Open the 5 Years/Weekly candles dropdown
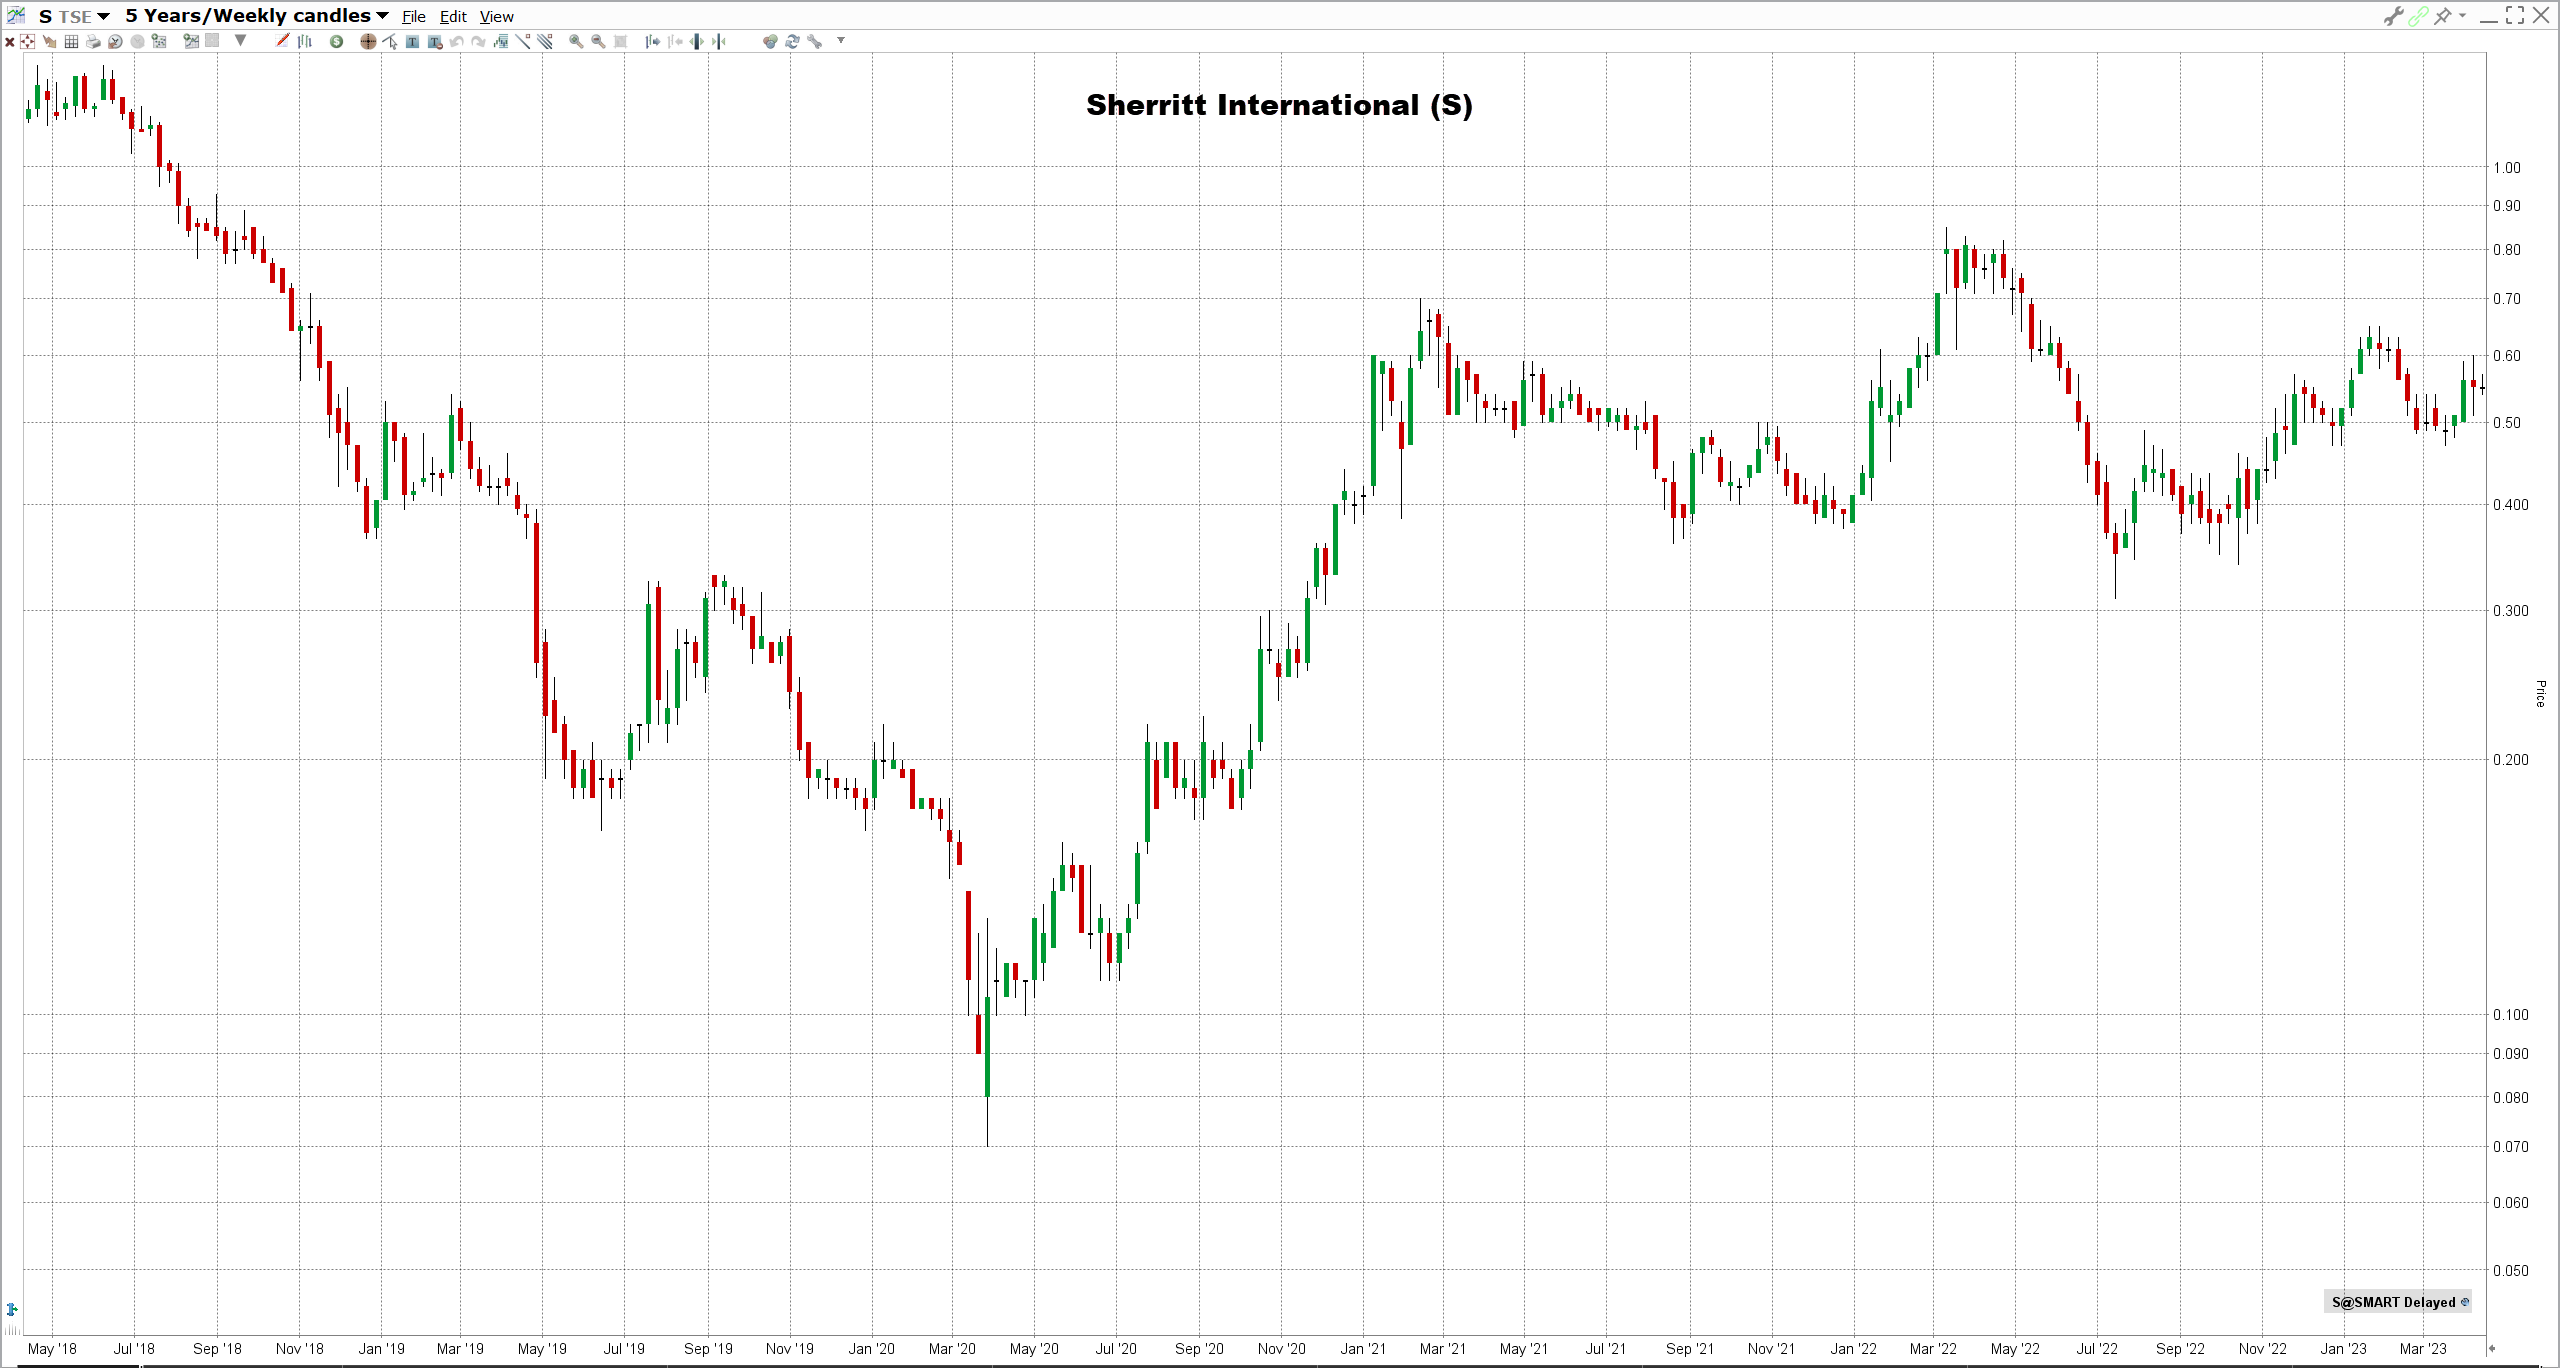 pos(257,16)
